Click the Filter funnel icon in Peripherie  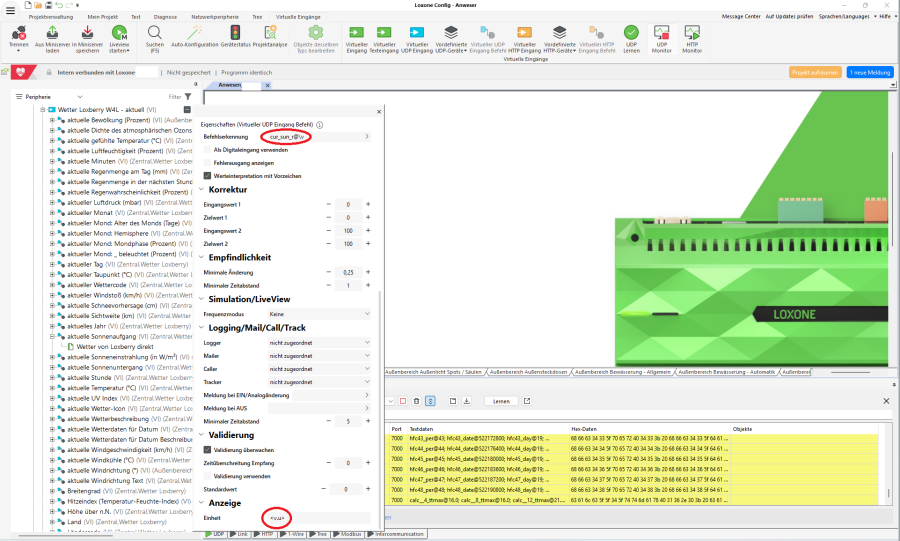click(188, 96)
